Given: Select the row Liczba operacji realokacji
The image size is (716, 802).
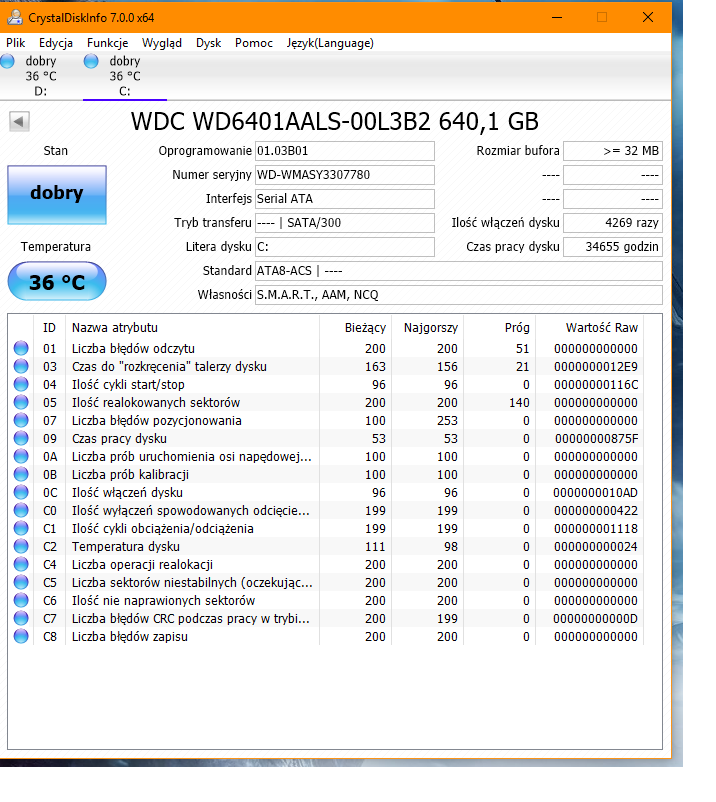Looking at the screenshot, I should click(x=326, y=564).
